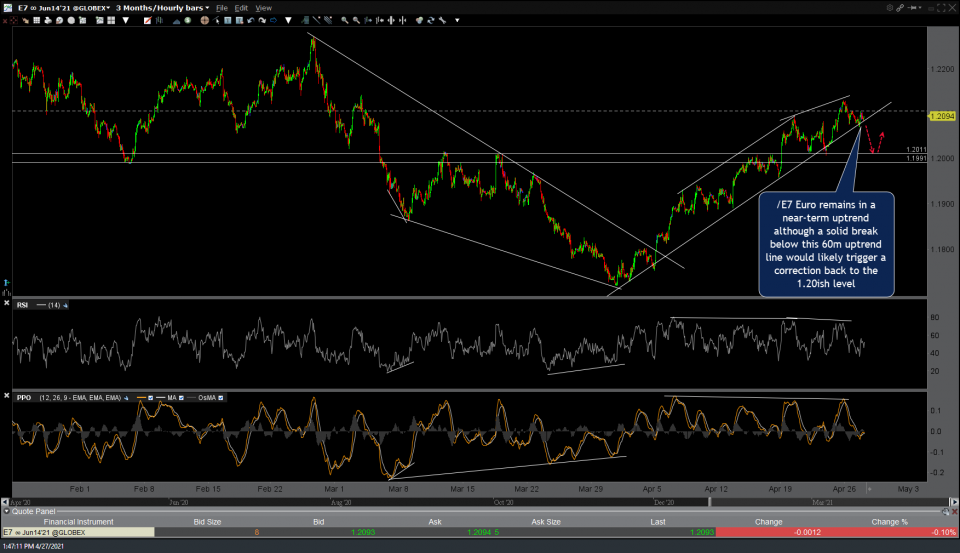This screenshot has width=960, height=553.
Task: Toggle the PPO MA line checkbox
Action: (x=179, y=397)
